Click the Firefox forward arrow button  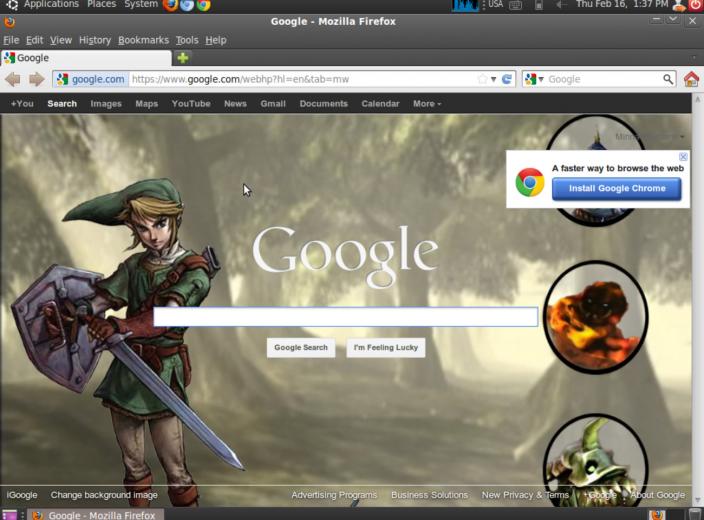click(36, 79)
